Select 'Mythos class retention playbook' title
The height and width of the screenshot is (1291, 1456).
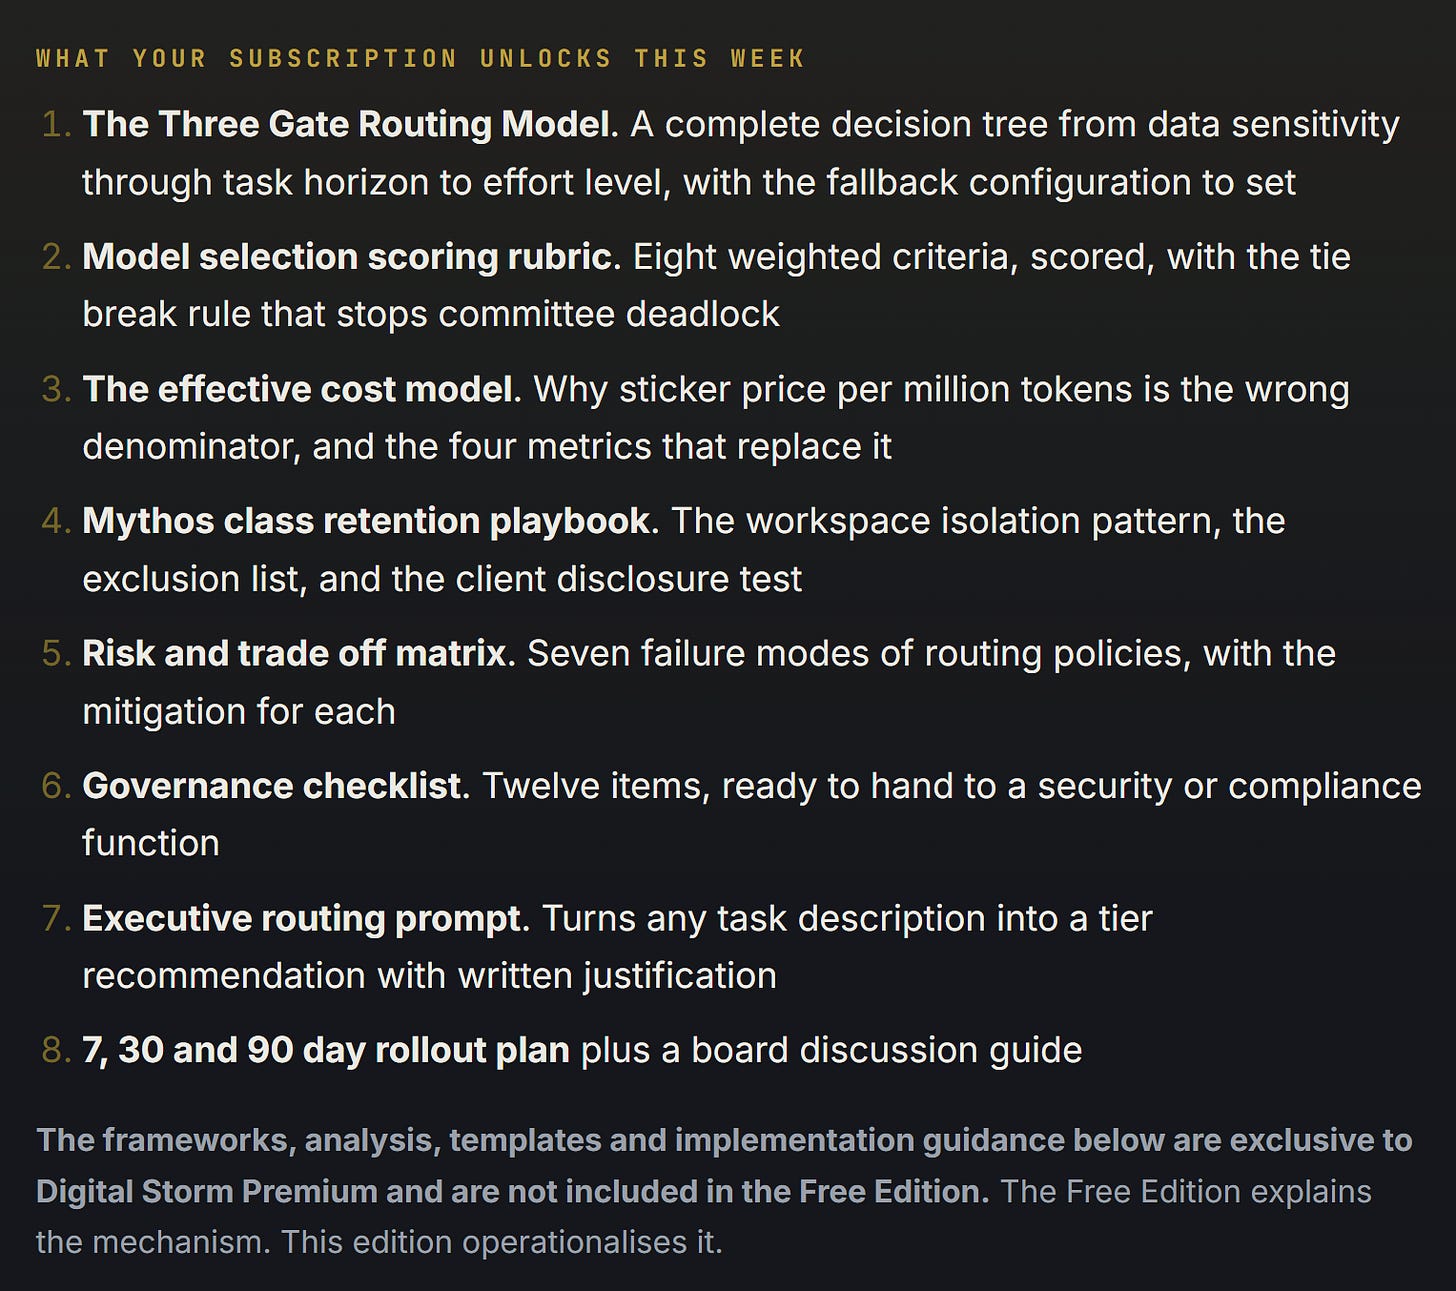(367, 521)
